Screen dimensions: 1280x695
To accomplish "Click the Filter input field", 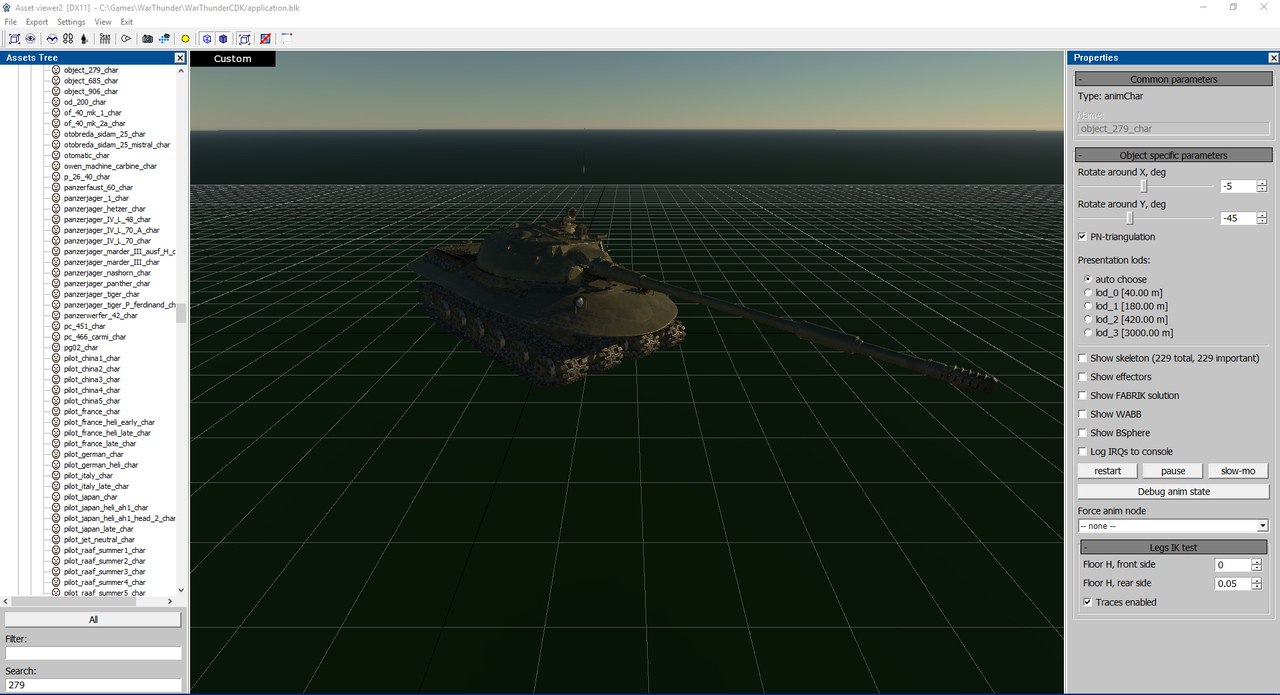I will click(93, 653).
